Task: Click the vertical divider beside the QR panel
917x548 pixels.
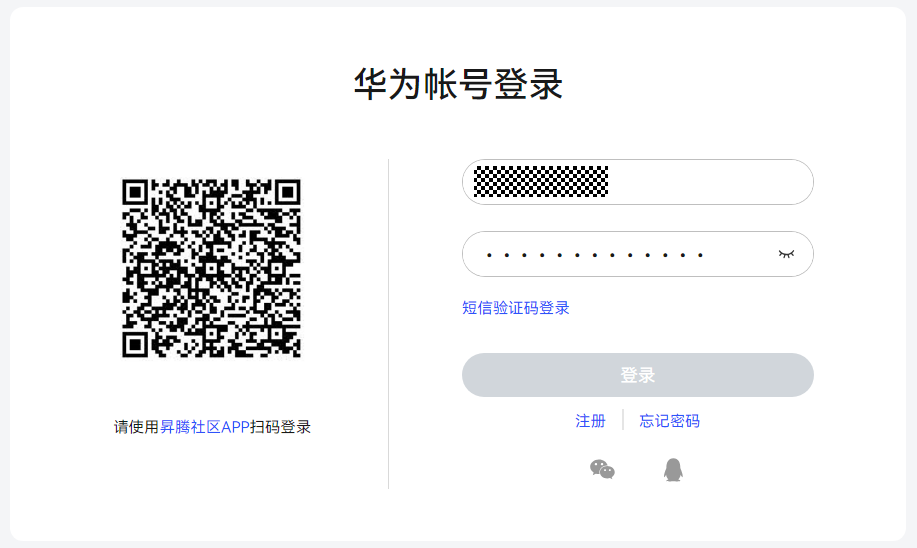Action: (x=388, y=323)
